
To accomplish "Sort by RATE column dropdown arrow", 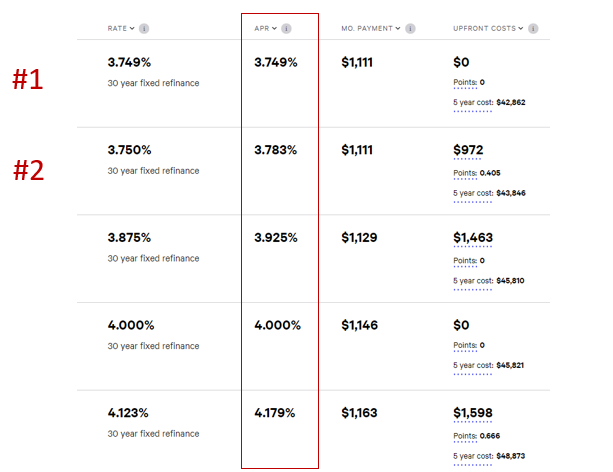I will pos(132,29).
